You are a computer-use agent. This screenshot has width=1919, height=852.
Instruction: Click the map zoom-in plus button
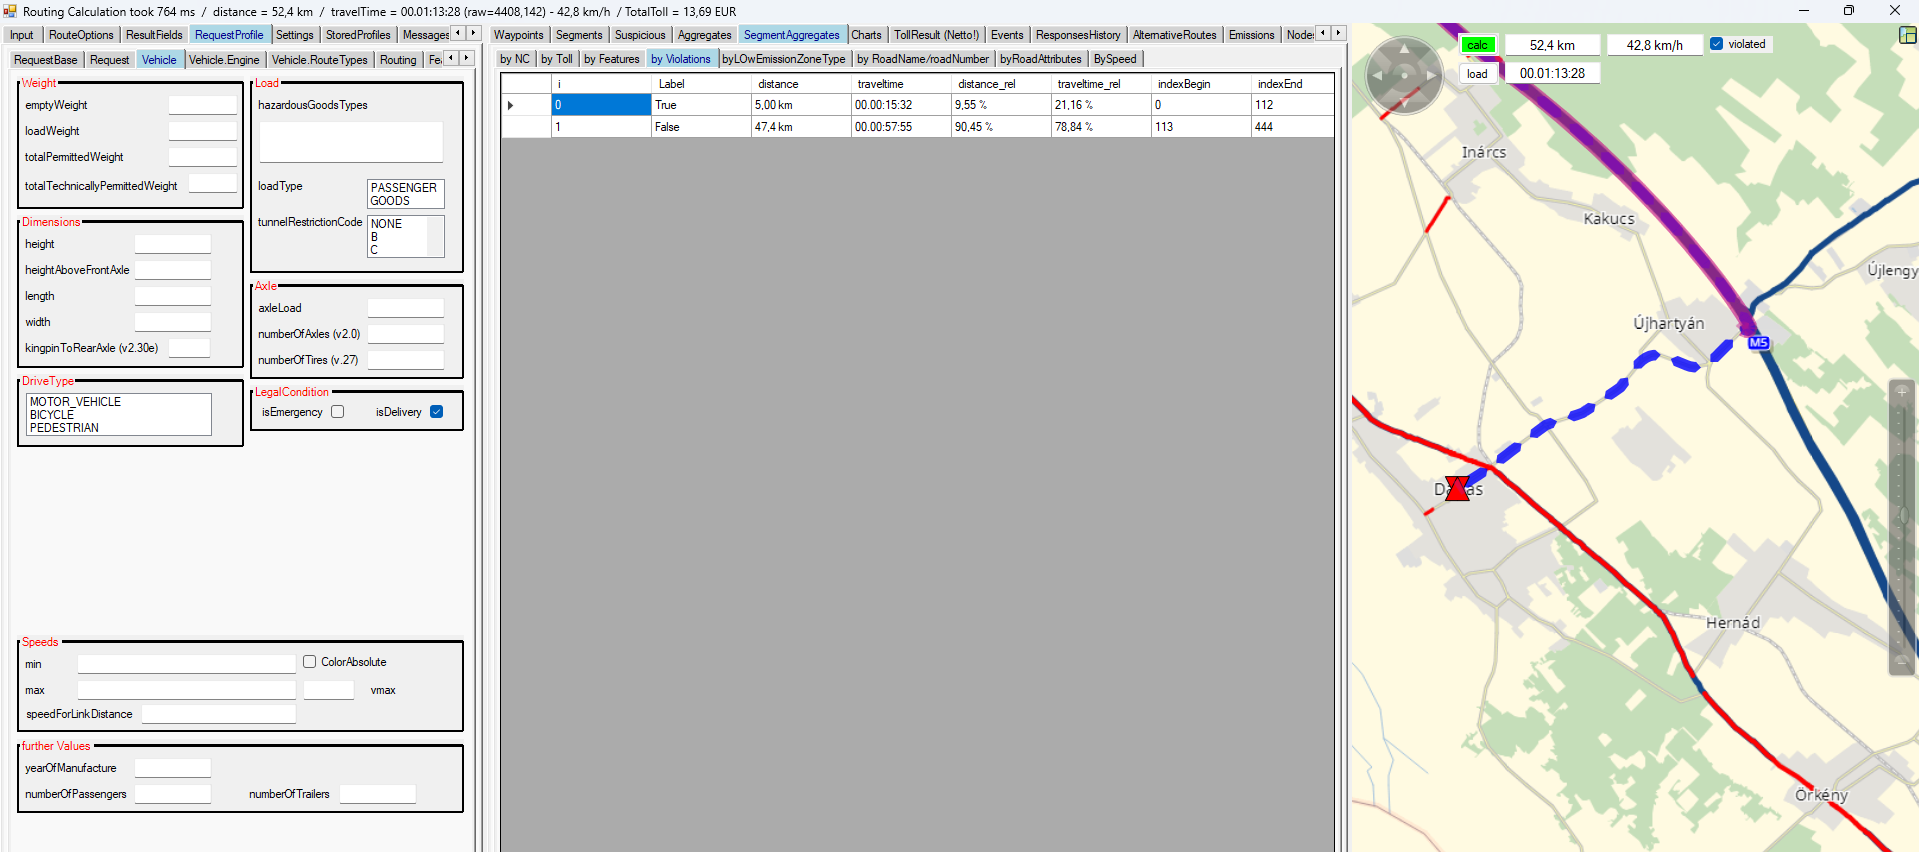pyautogui.click(x=1901, y=391)
